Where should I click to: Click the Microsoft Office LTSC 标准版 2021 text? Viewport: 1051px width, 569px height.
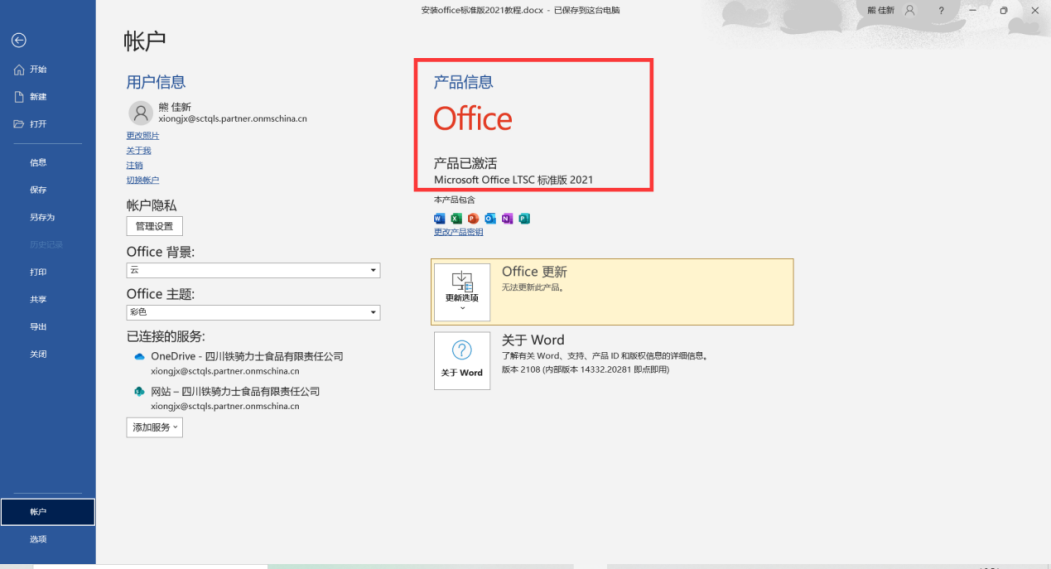513,180
